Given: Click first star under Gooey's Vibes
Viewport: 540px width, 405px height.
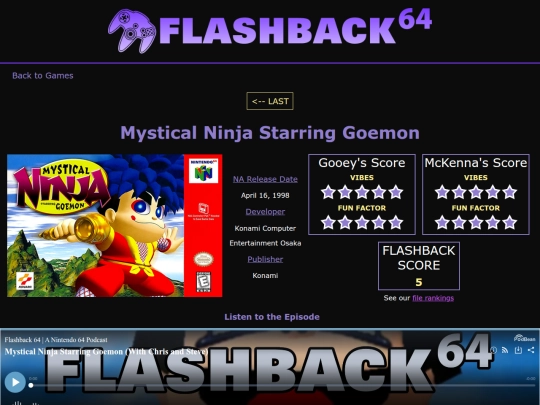Looking at the screenshot, I should (328, 192).
